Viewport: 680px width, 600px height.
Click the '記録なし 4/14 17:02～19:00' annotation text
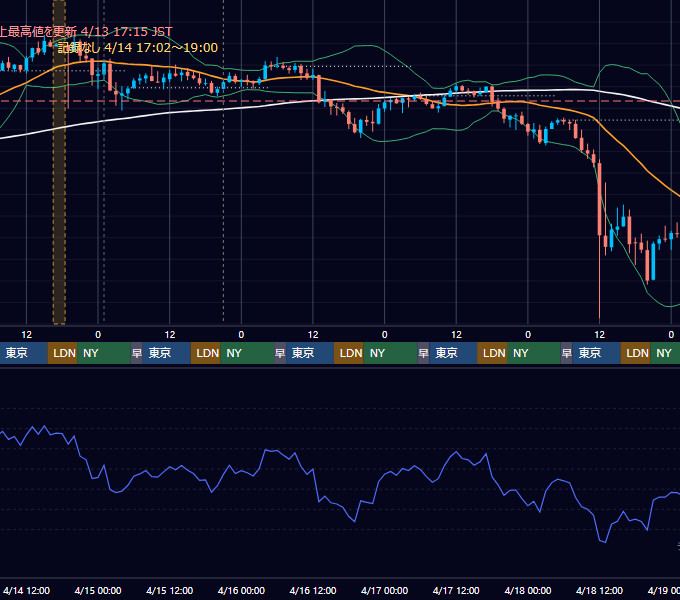(138, 48)
